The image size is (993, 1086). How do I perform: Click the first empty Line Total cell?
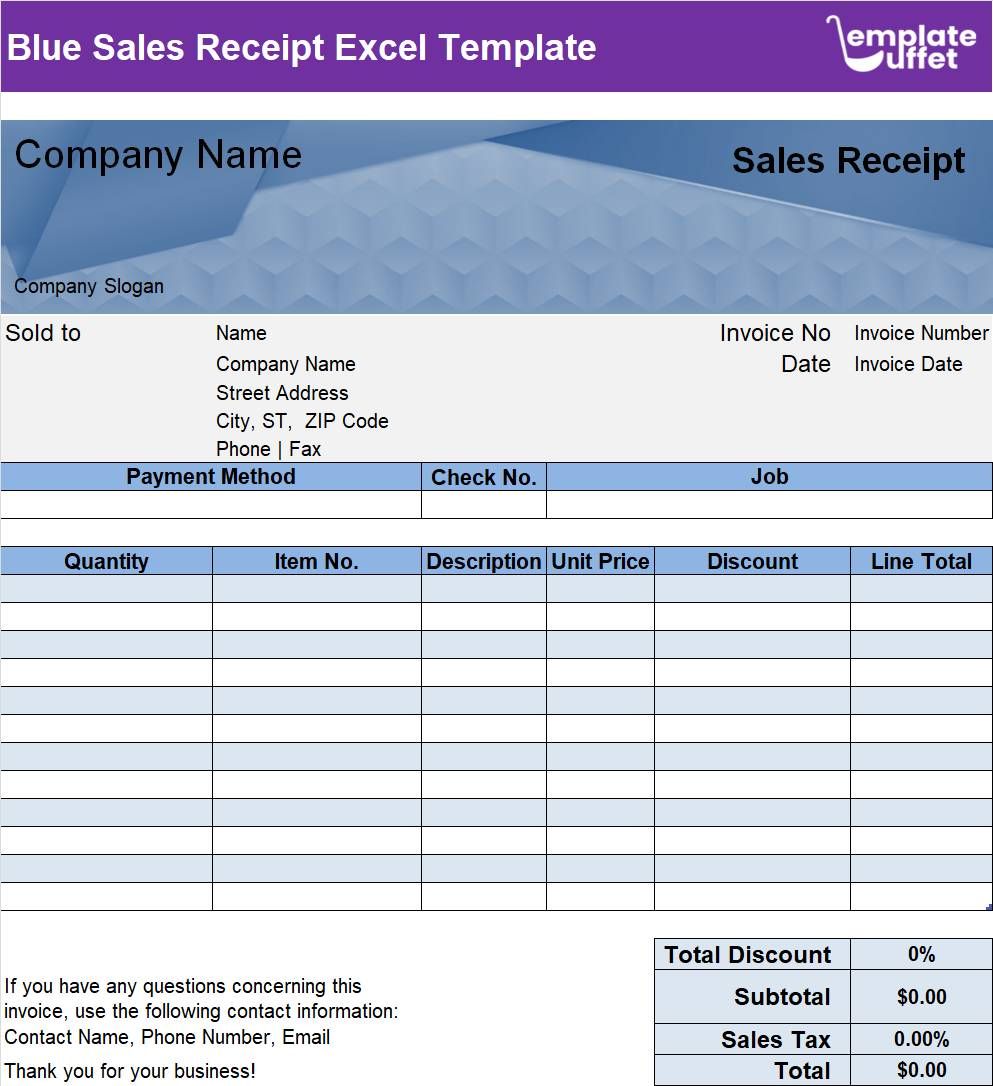[x=920, y=588]
